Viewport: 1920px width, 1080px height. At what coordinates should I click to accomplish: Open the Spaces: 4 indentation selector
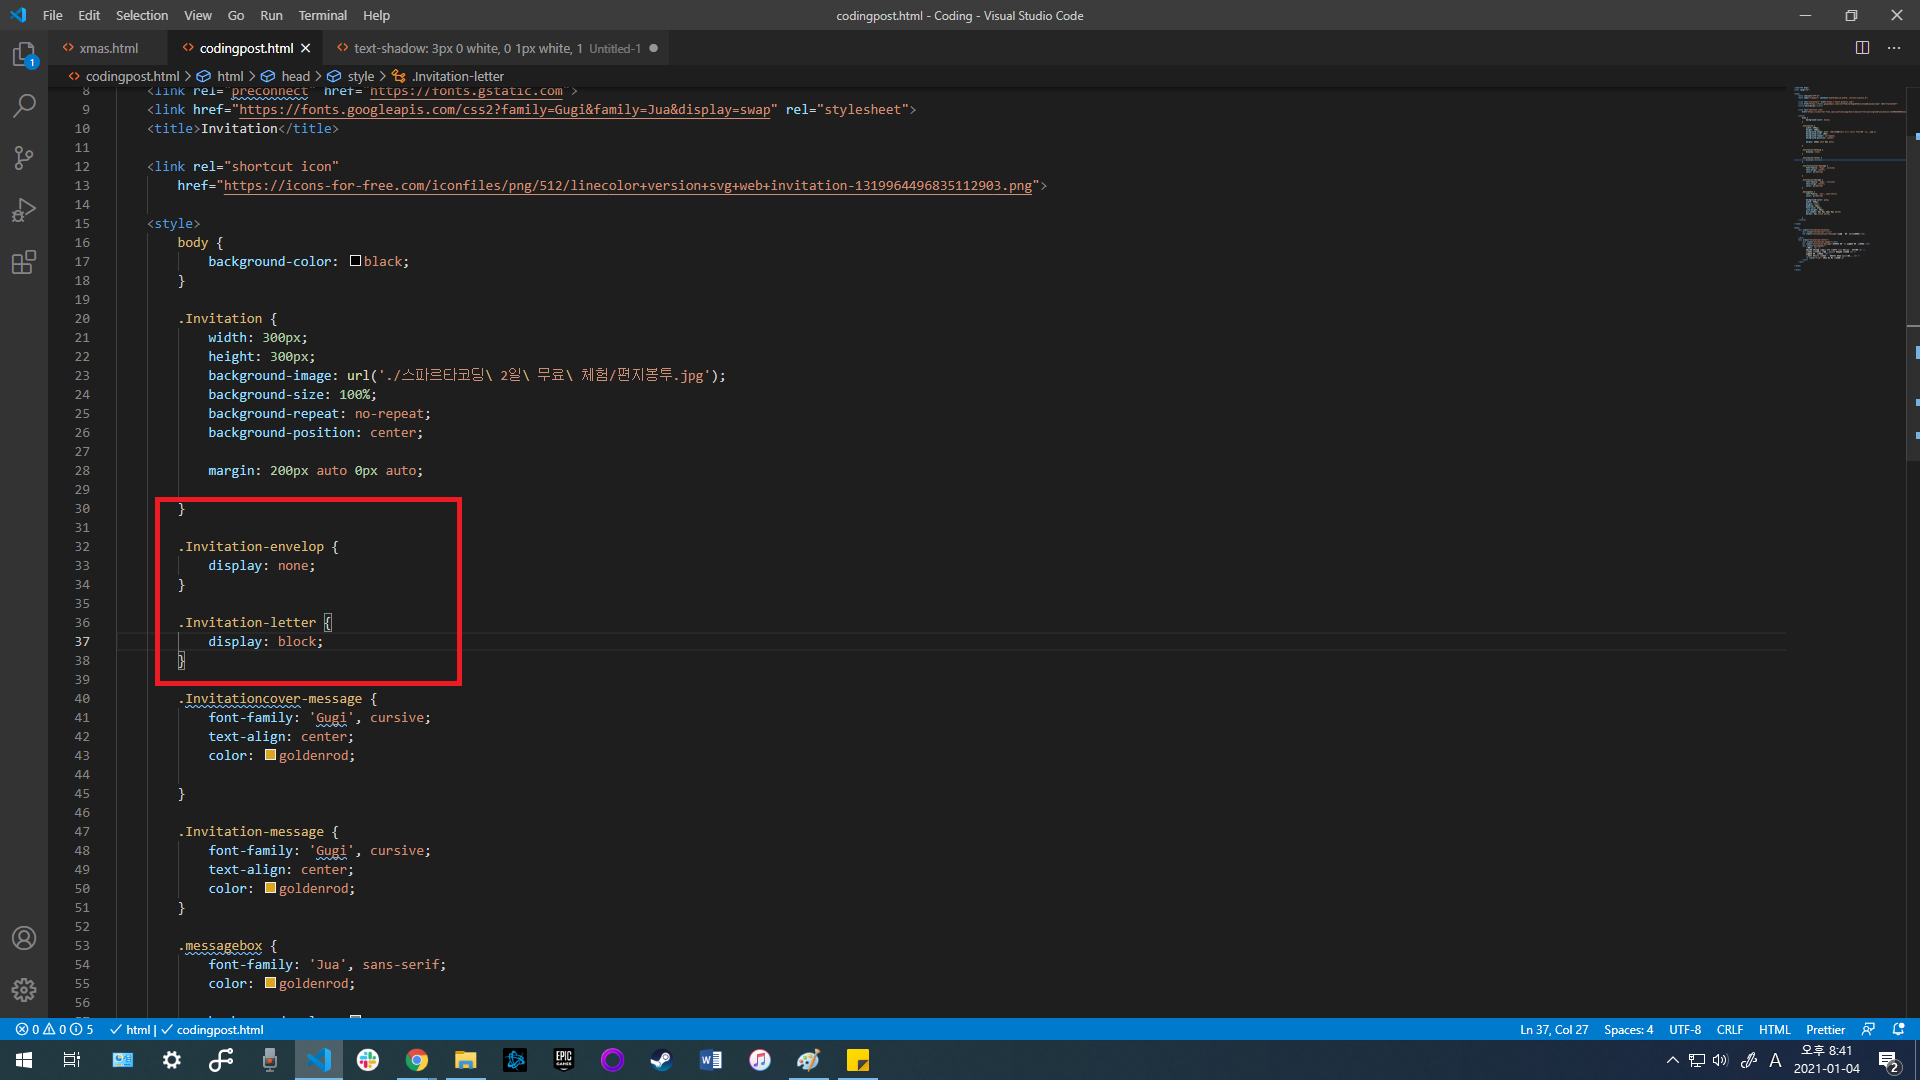tap(1628, 1029)
